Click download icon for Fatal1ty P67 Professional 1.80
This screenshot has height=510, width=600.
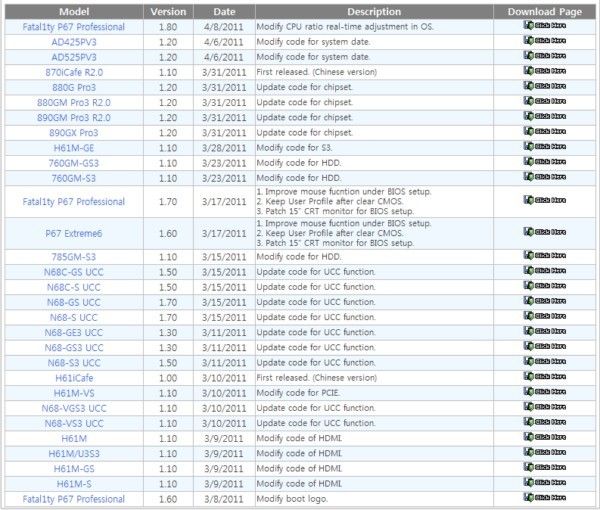pyautogui.click(x=545, y=26)
